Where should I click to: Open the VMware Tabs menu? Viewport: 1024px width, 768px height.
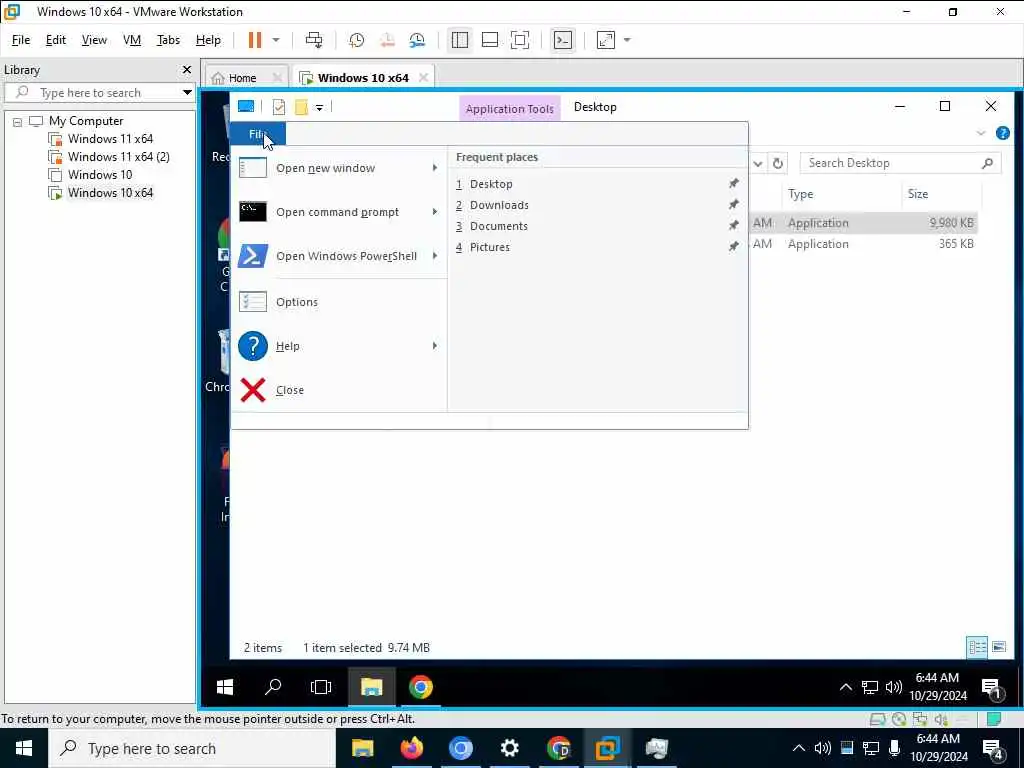tap(168, 40)
